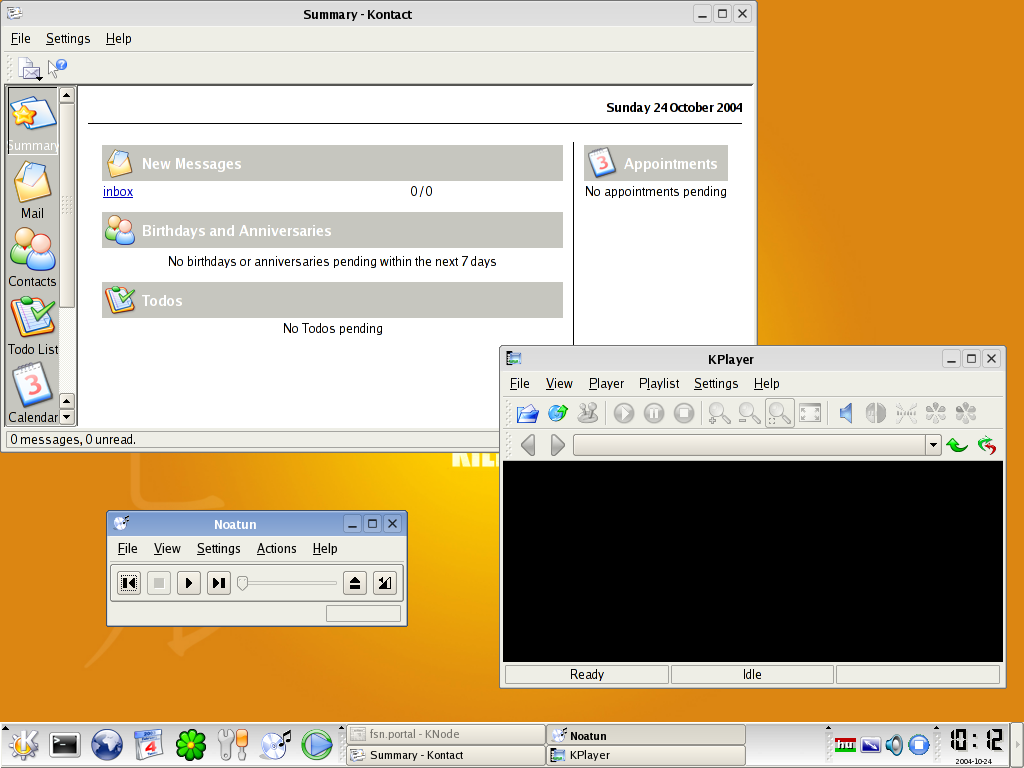Open the File menu in Noatun
The image size is (1024, 768).
coord(127,549)
